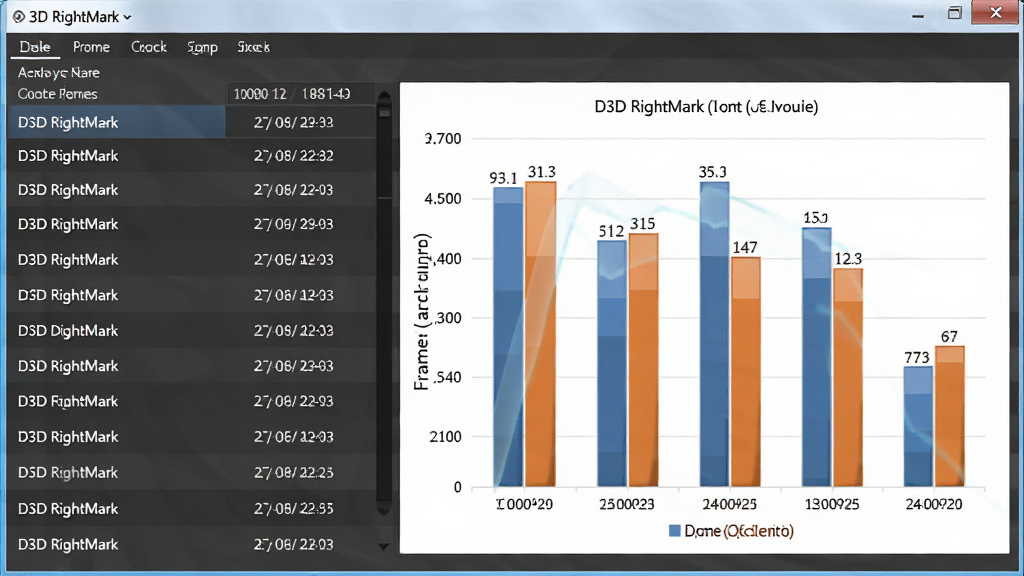Viewport: 1024px width, 576px height.
Task: Click the blue bar labeled 35.3
Action: pos(714,334)
